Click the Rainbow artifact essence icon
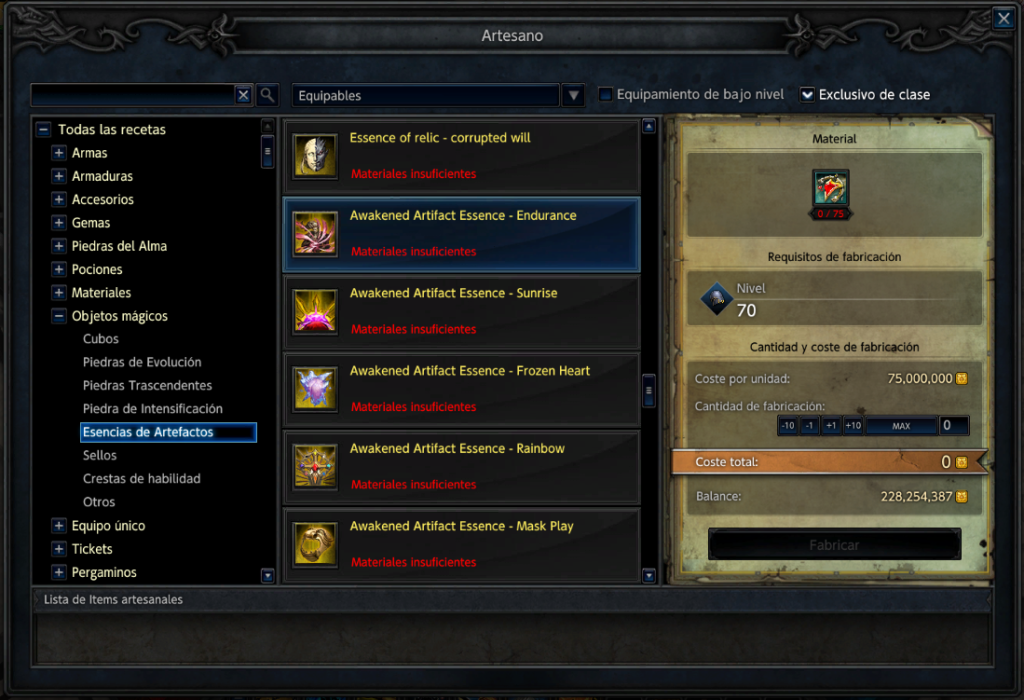 click(x=315, y=466)
